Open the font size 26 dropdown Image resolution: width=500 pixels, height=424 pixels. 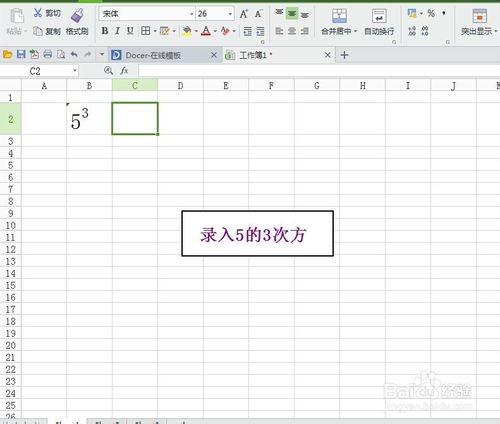tap(230, 14)
